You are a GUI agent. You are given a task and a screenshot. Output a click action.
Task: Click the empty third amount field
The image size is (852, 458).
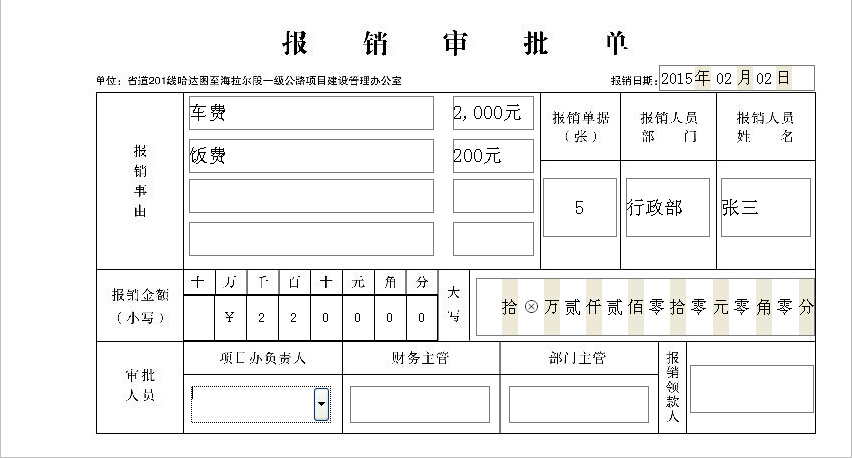(x=493, y=196)
